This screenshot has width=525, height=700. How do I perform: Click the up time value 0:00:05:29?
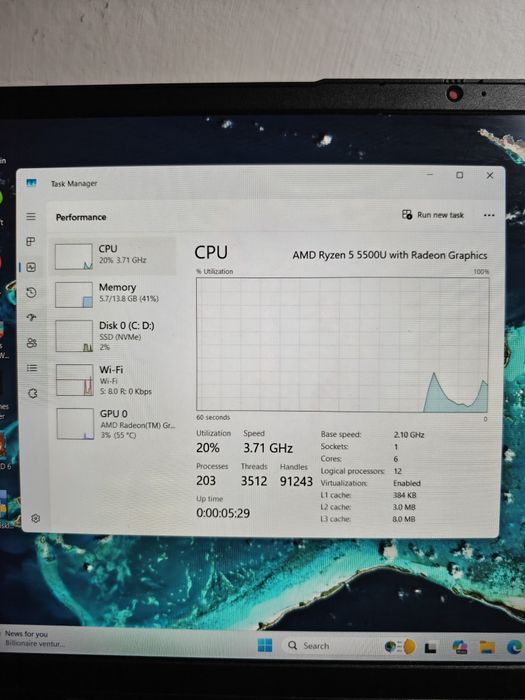[x=223, y=513]
